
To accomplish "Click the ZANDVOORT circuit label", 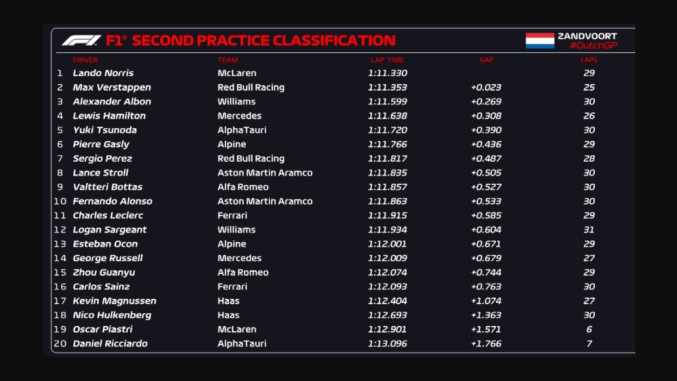I will coord(587,36).
